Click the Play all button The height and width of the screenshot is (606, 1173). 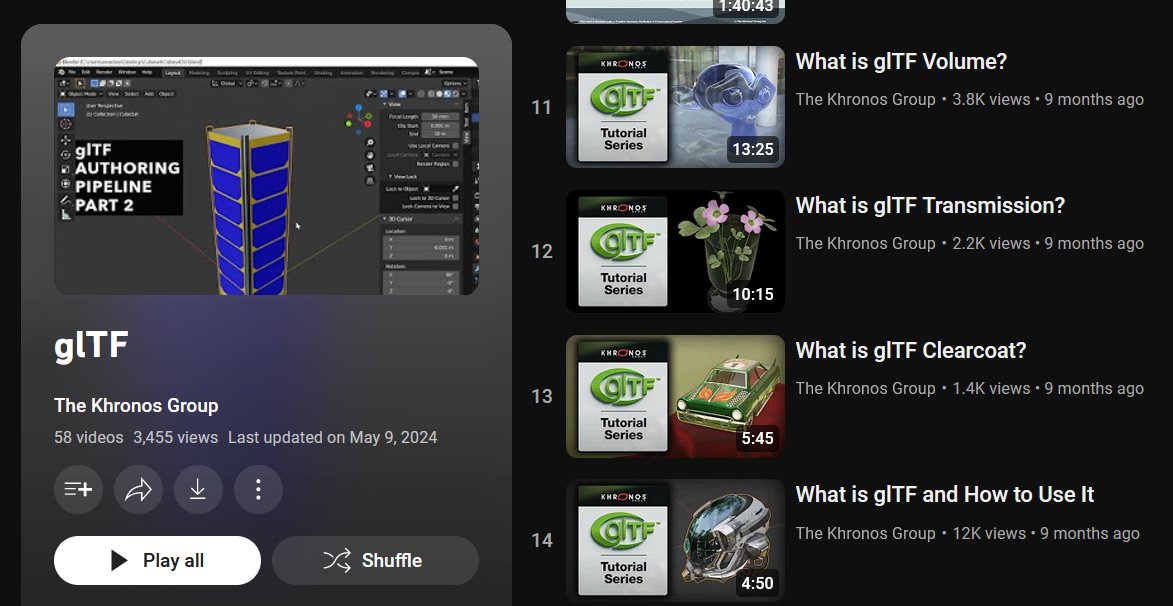(x=157, y=560)
